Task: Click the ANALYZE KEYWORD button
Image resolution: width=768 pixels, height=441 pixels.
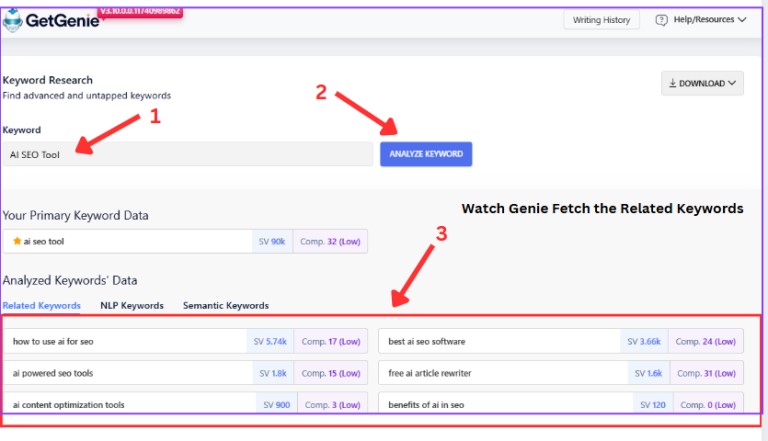Action: (426, 154)
